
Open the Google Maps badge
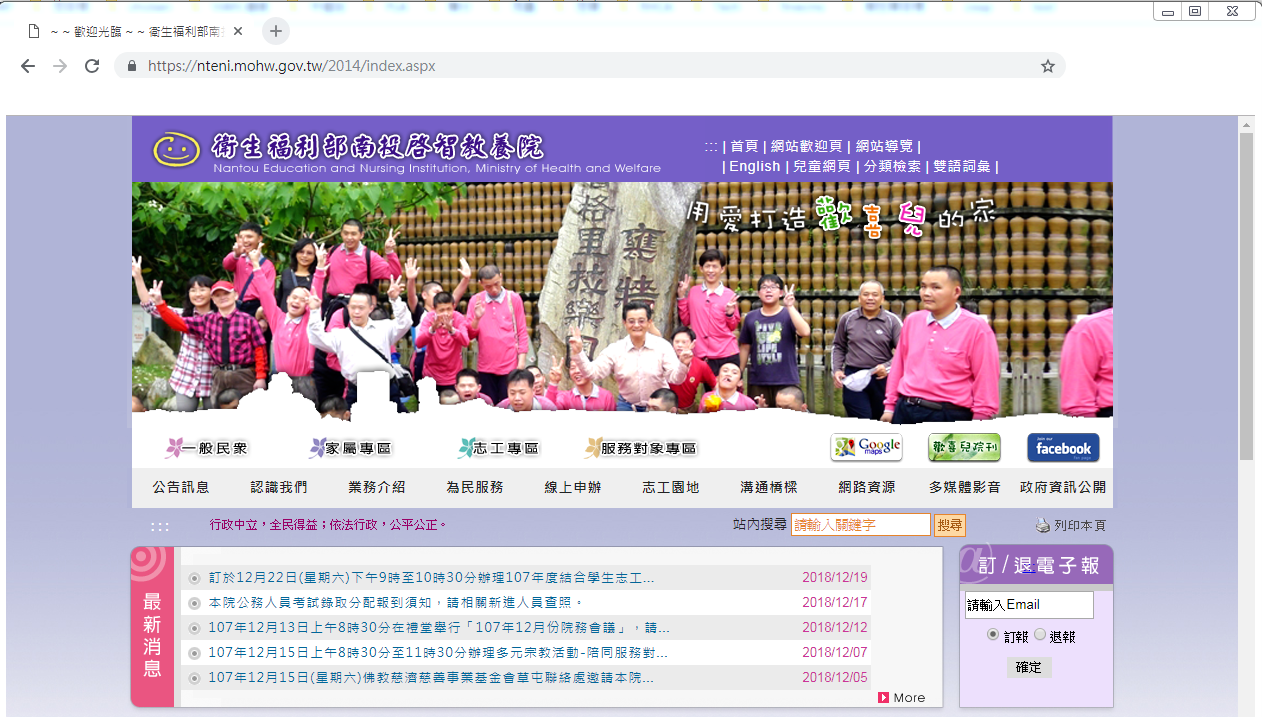click(866, 447)
